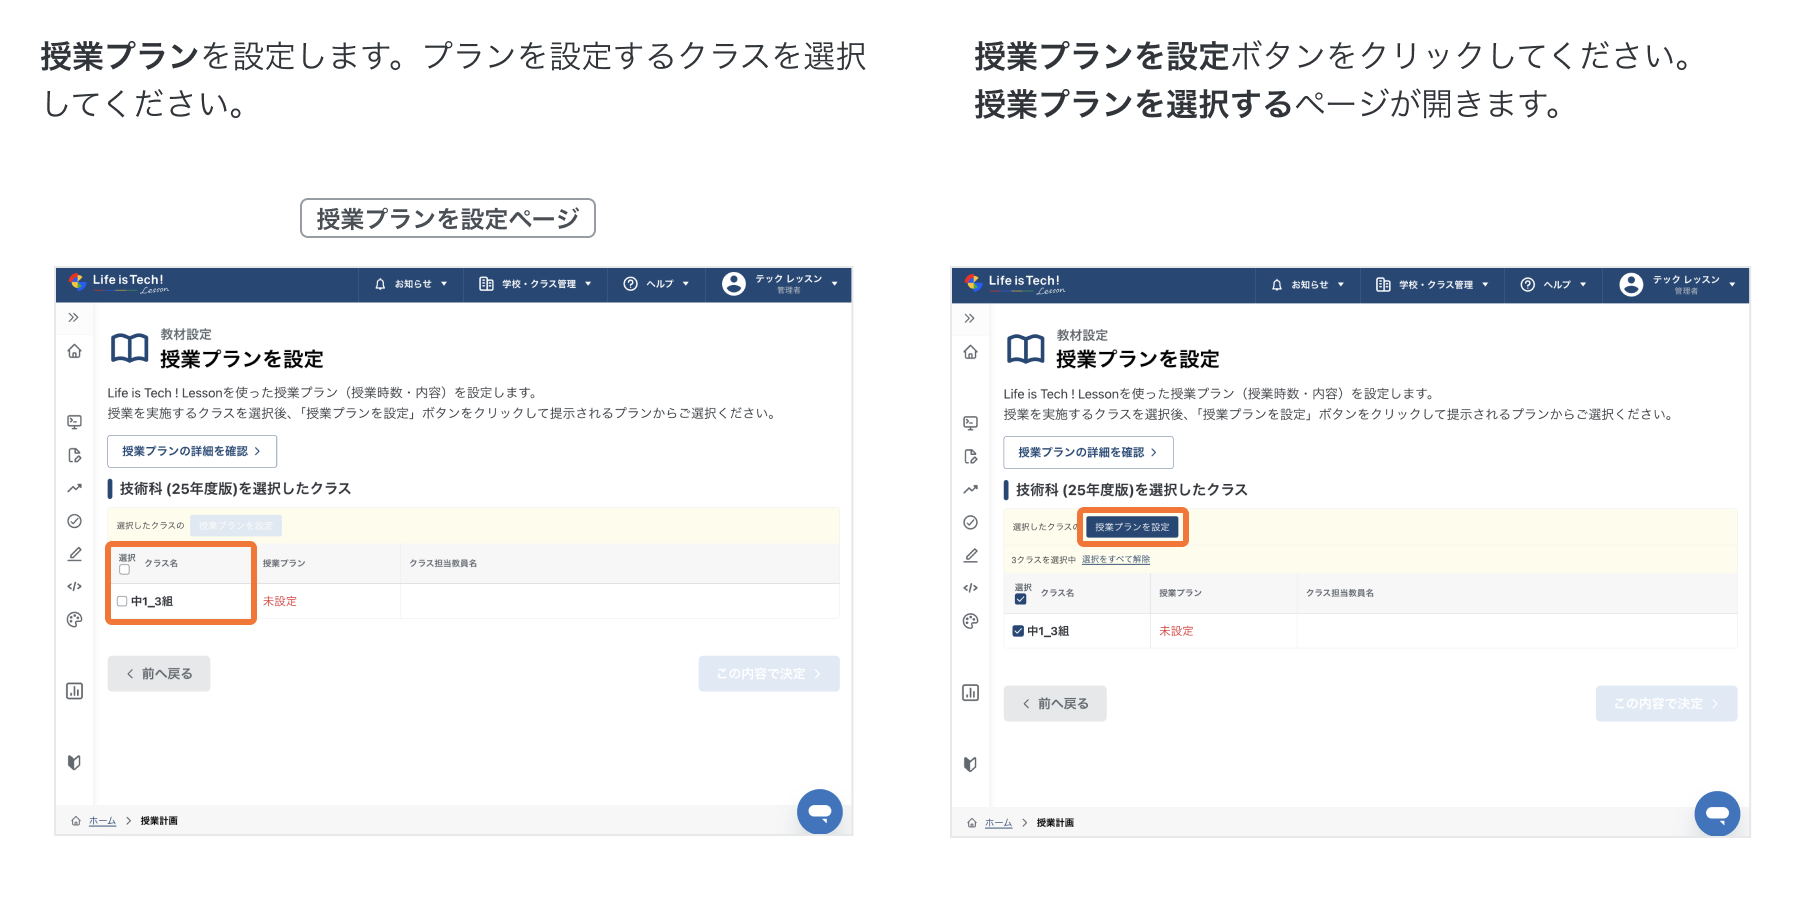Tick the select-all header checkbox in left screenshot
Screen dimensions: 1820x916
click(x=125, y=570)
